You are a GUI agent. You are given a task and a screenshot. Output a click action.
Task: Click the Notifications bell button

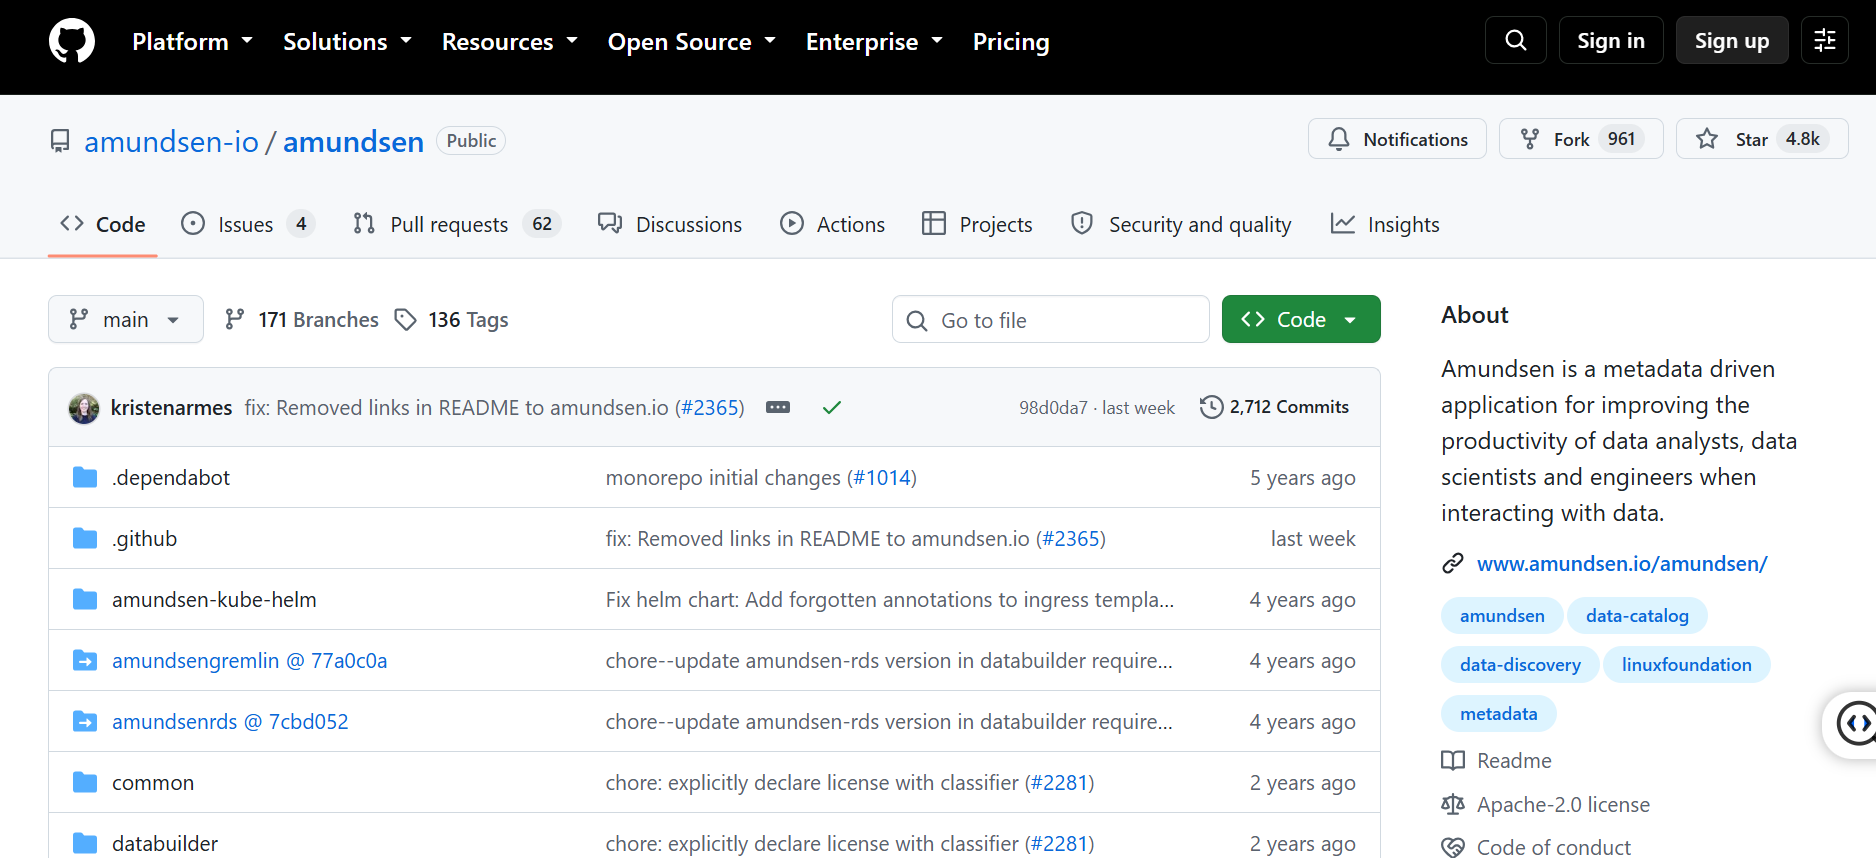tap(1397, 139)
